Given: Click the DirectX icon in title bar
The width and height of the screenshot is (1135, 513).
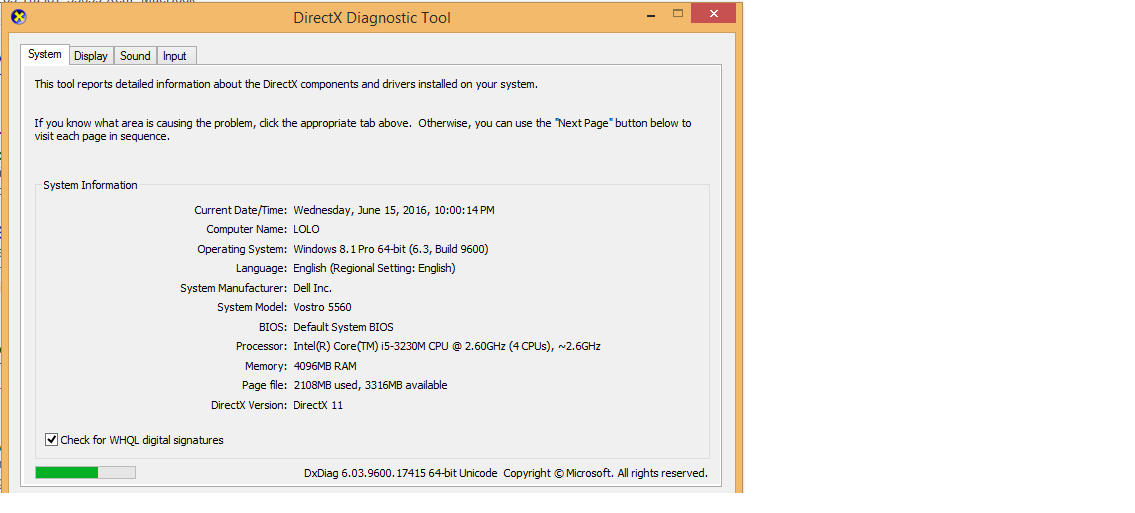Looking at the screenshot, I should (18, 16).
